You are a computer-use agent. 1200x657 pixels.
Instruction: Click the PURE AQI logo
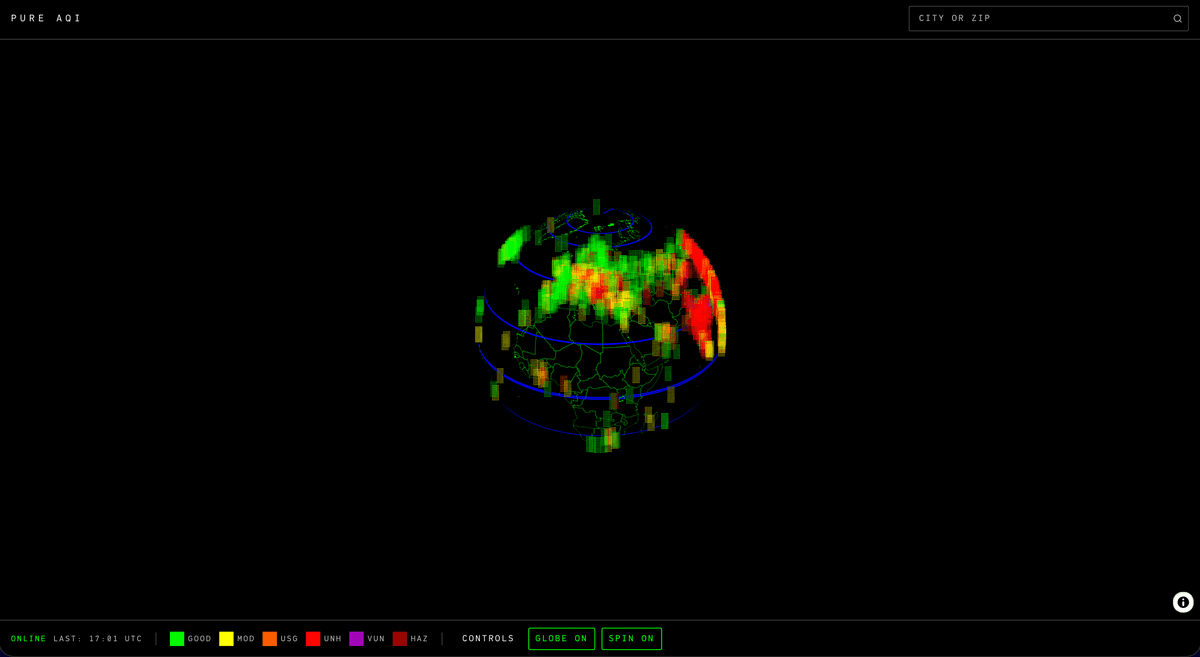click(47, 19)
